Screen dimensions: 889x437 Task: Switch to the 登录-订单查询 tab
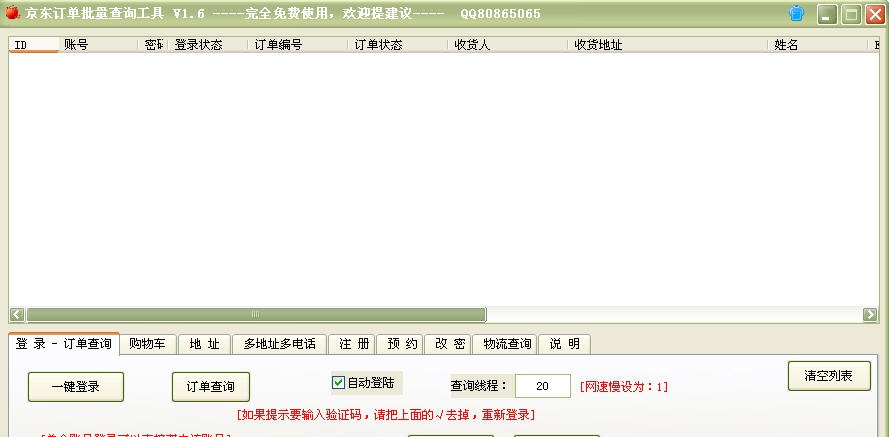(x=64, y=344)
